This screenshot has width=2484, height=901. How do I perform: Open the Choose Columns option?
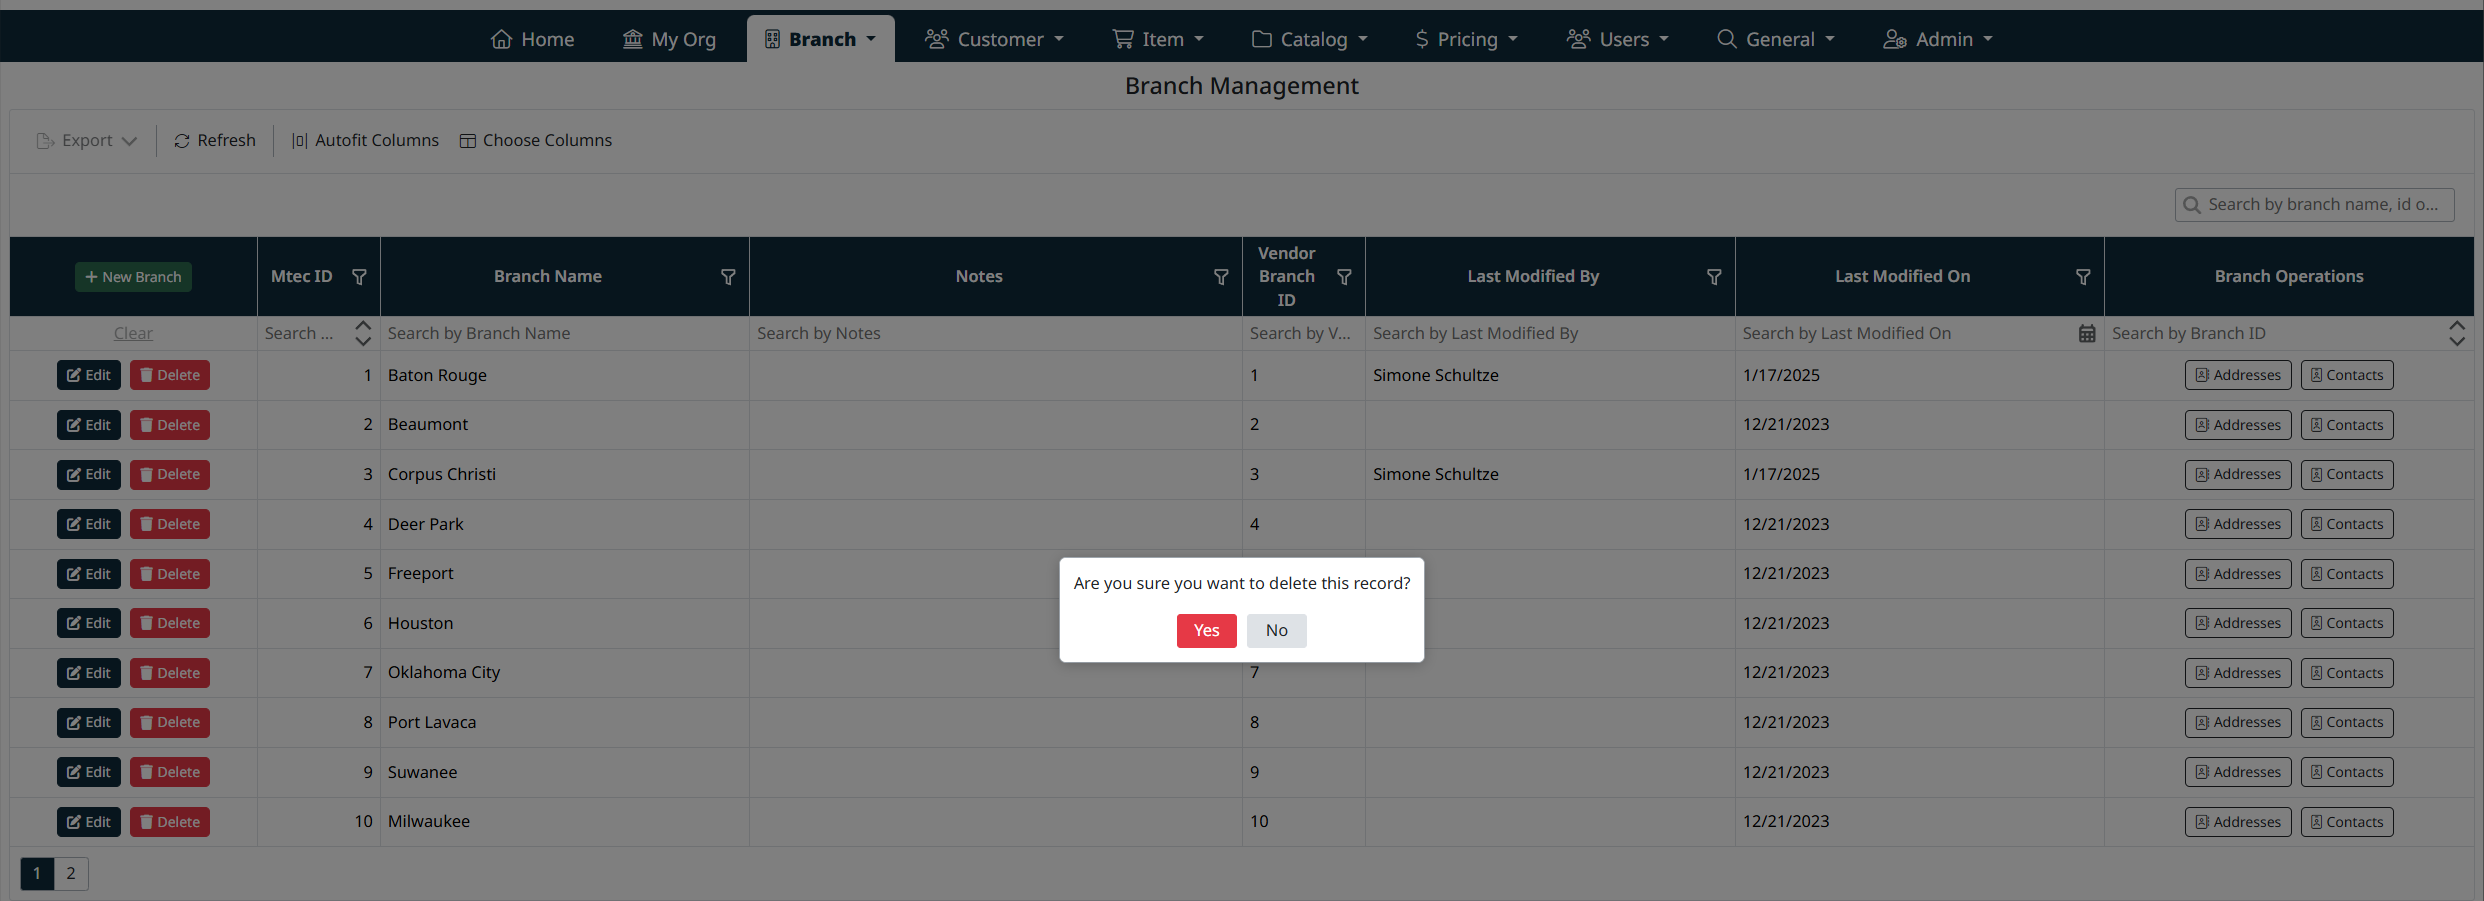(536, 141)
